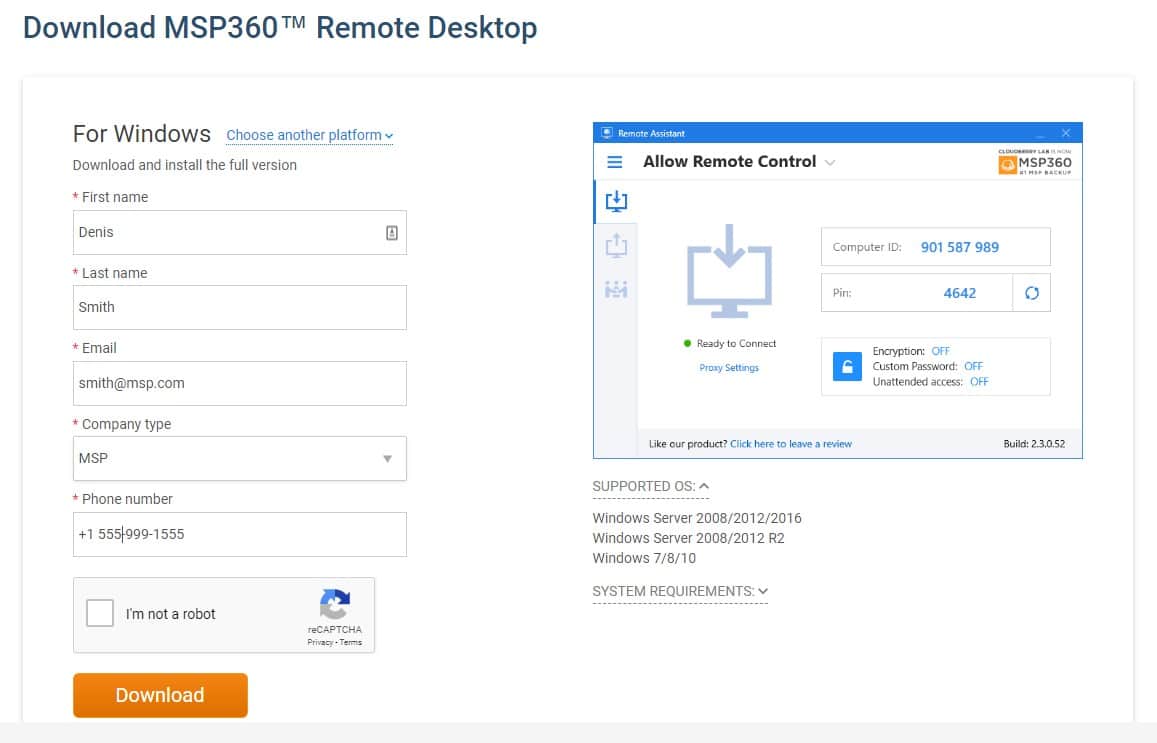Image resolution: width=1157 pixels, height=743 pixels.
Task: Toggle Encryption OFF setting
Action: (940, 351)
